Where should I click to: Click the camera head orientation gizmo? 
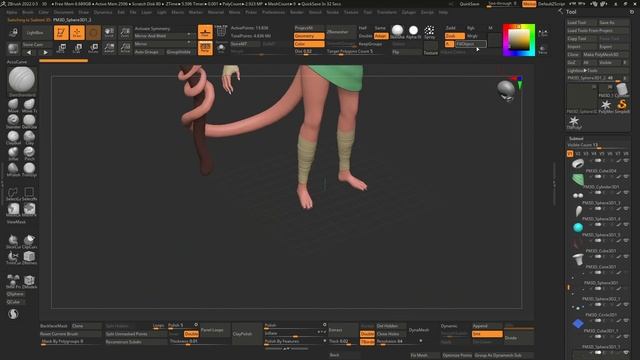click(506, 90)
